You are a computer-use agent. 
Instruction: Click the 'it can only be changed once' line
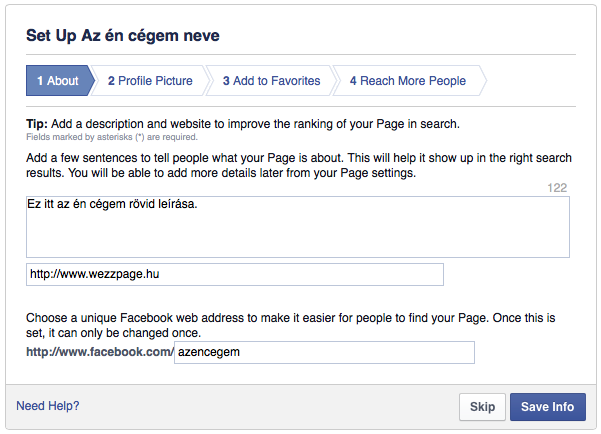click(x=124, y=333)
